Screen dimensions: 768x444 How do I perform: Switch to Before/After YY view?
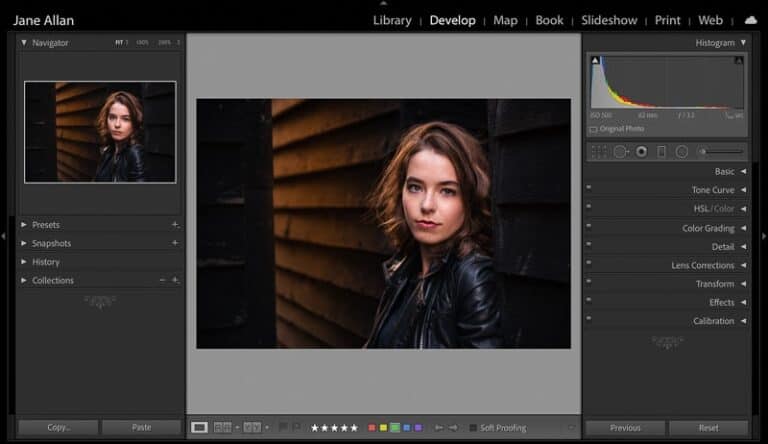pyautogui.click(x=252, y=428)
